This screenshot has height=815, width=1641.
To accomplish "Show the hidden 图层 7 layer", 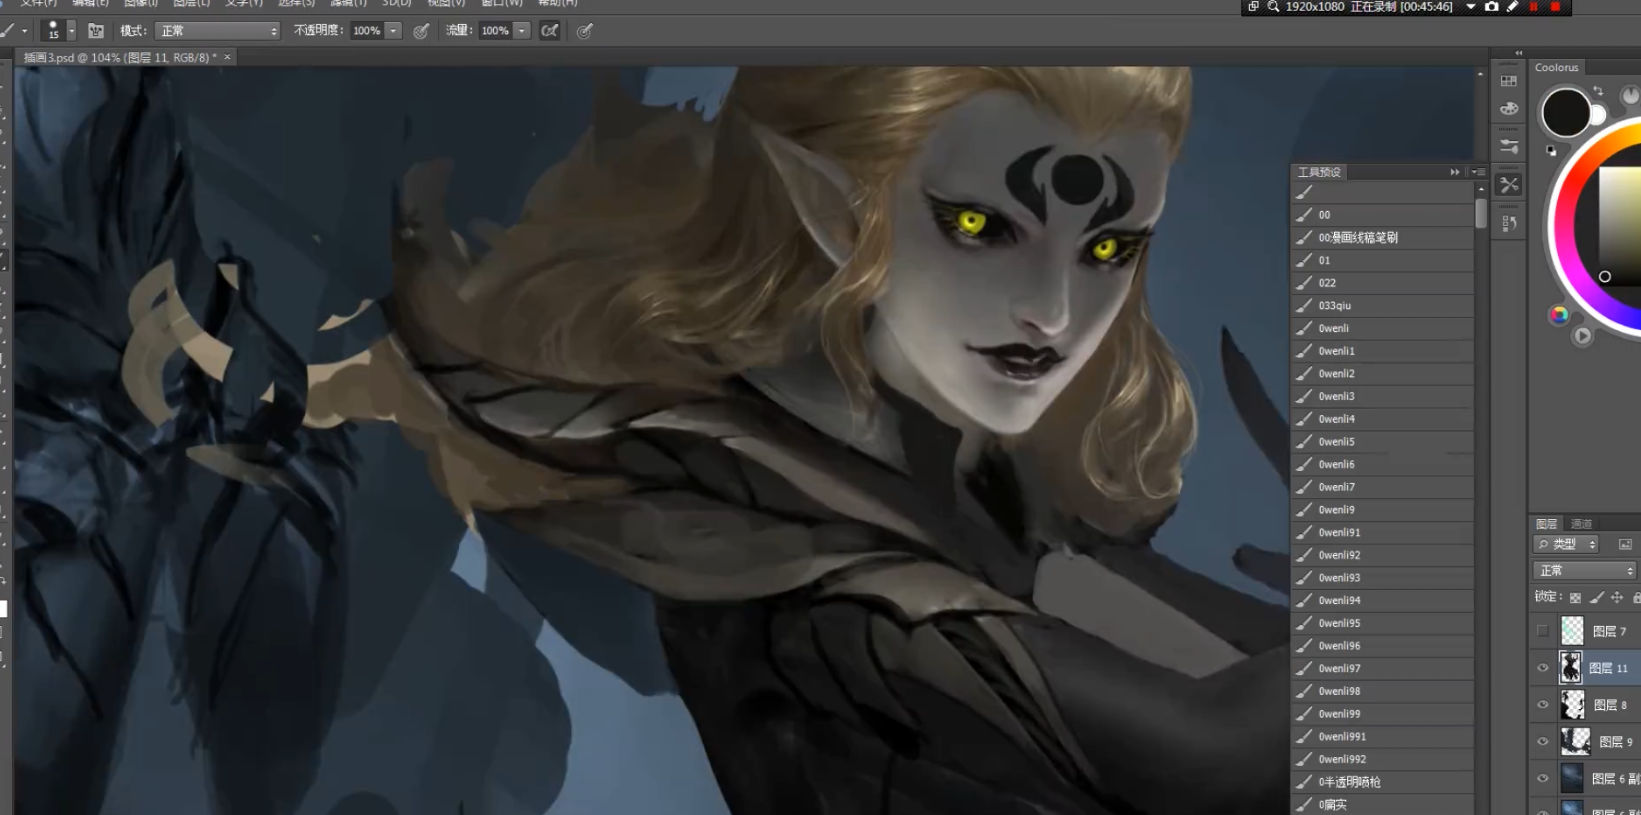I will (1543, 631).
